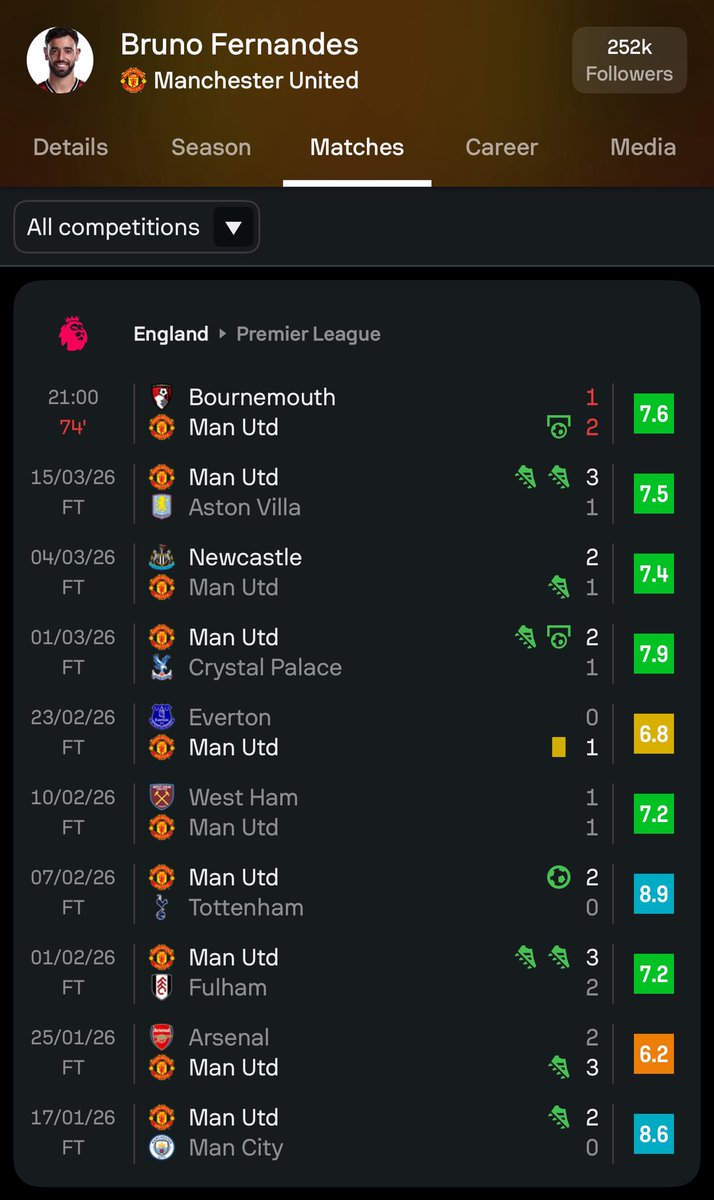The width and height of the screenshot is (714, 1200).
Task: Click the Tottenham club crest
Action: coord(161,907)
